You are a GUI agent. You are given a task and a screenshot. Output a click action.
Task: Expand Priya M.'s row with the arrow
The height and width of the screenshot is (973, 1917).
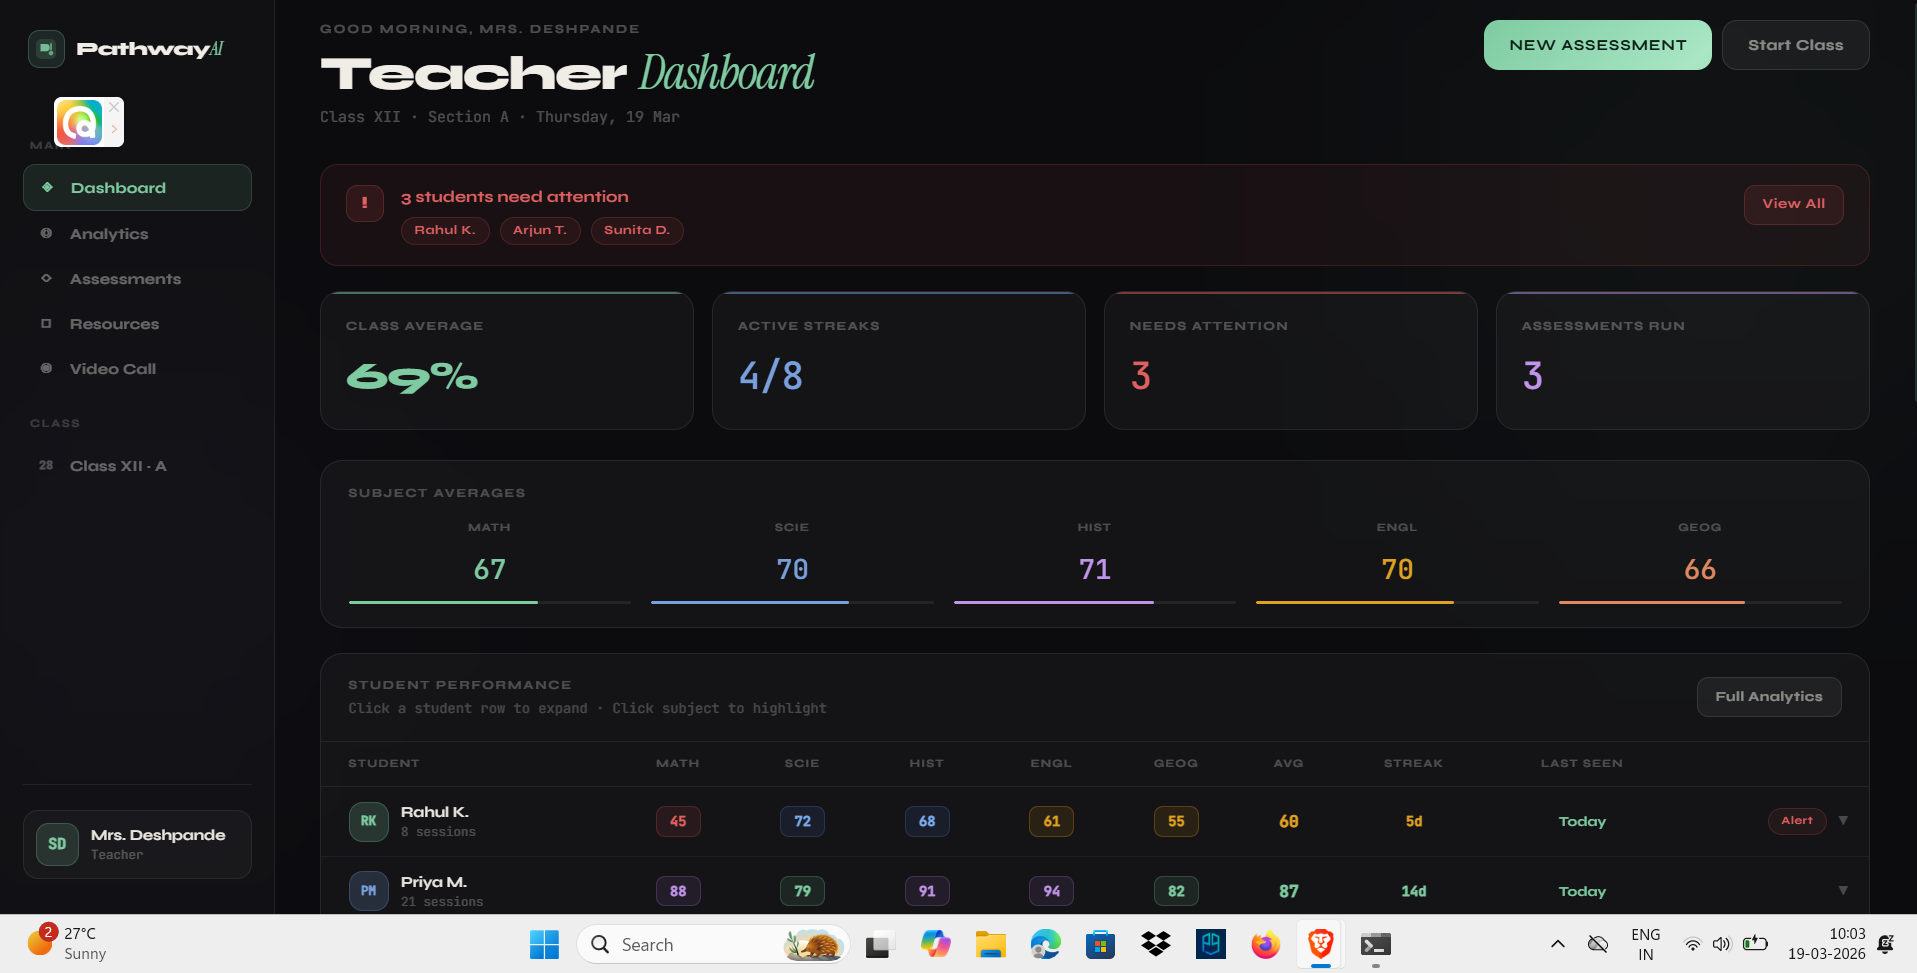coord(1843,890)
